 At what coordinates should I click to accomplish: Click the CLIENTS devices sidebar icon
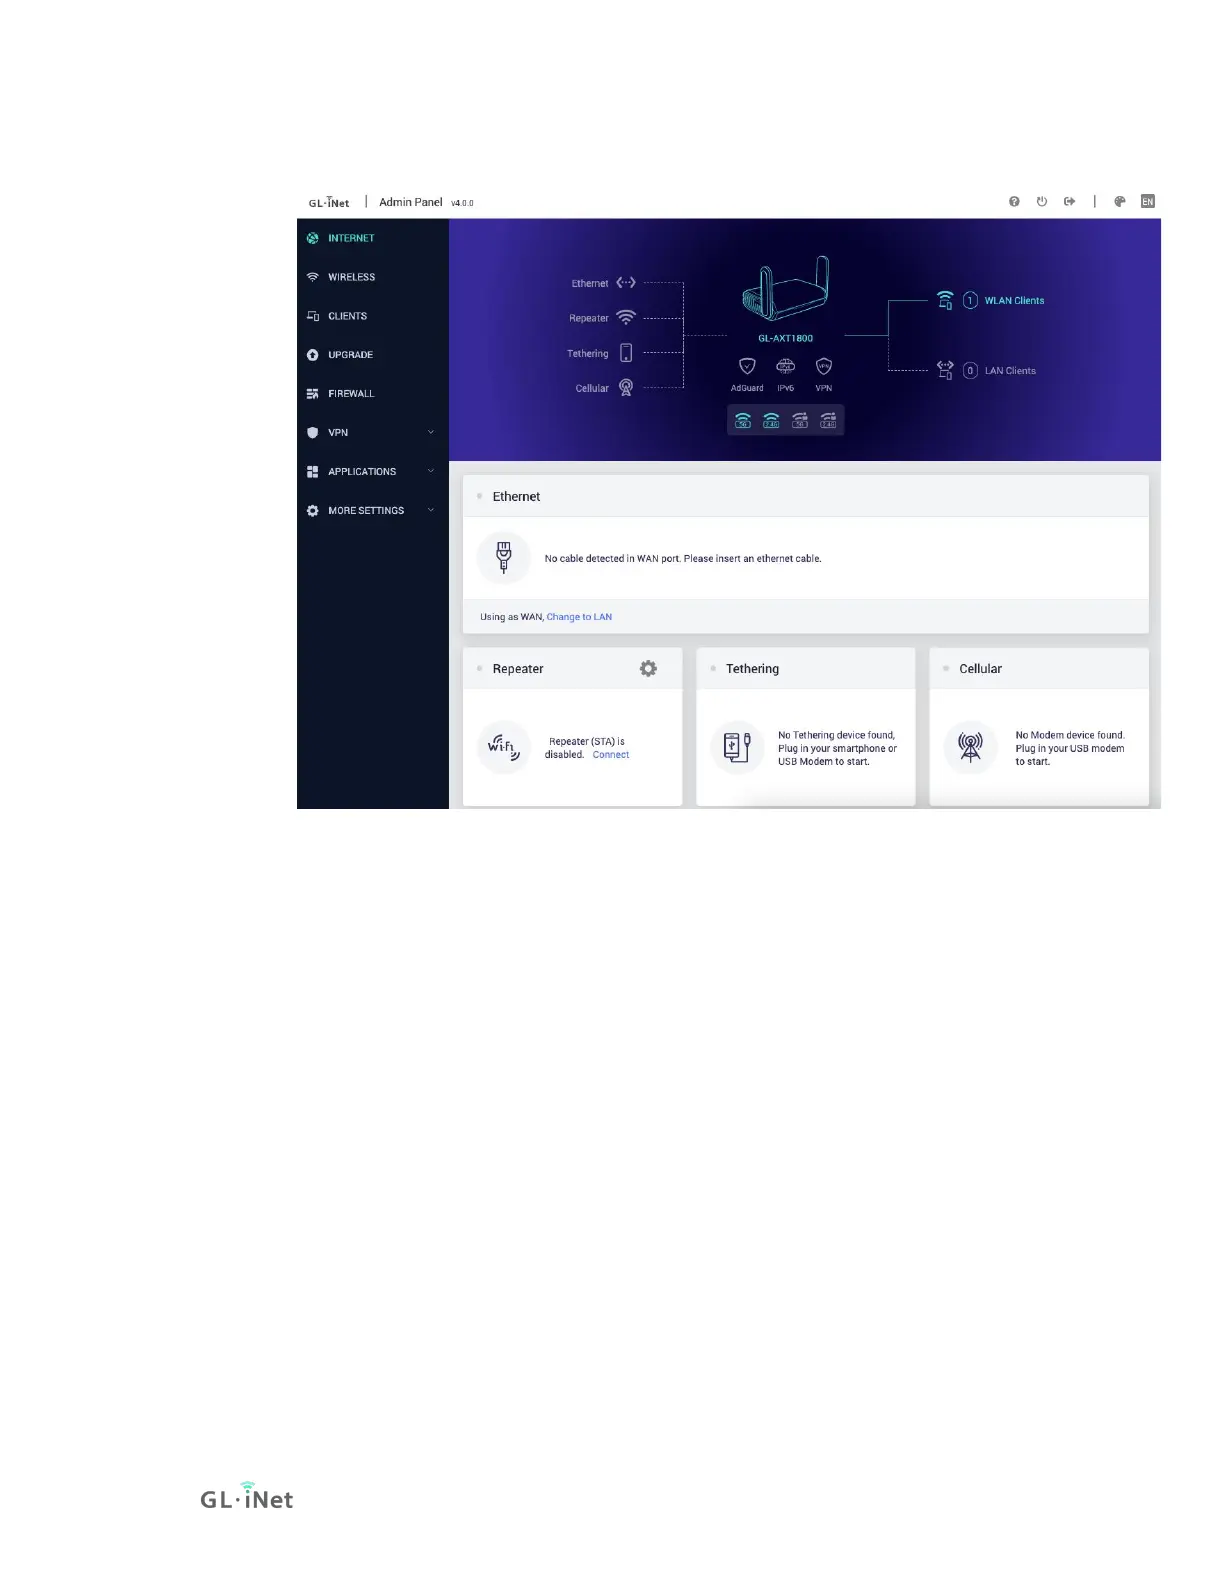tap(313, 316)
